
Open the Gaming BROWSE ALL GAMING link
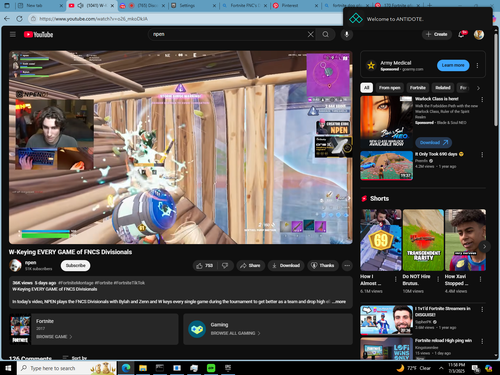235,333
